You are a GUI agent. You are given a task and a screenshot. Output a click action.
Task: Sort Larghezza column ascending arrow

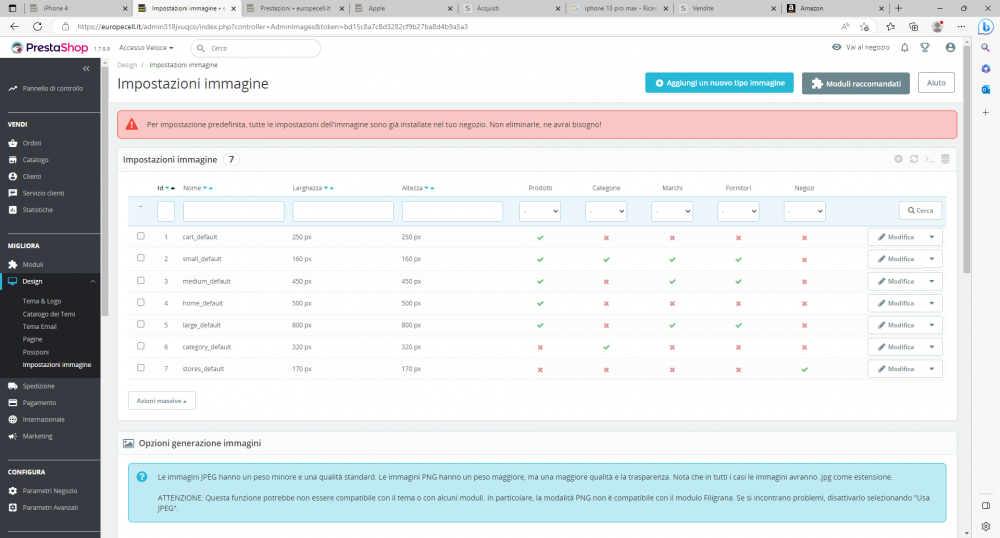click(x=332, y=188)
